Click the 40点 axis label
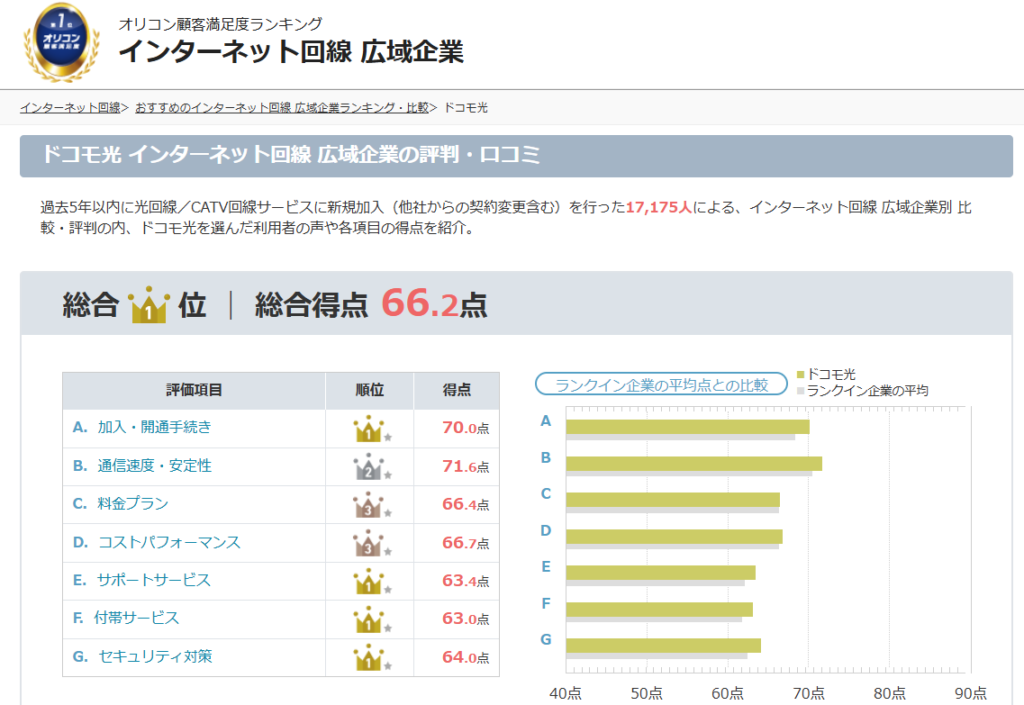Screen dimensions: 1024x705 [566, 693]
